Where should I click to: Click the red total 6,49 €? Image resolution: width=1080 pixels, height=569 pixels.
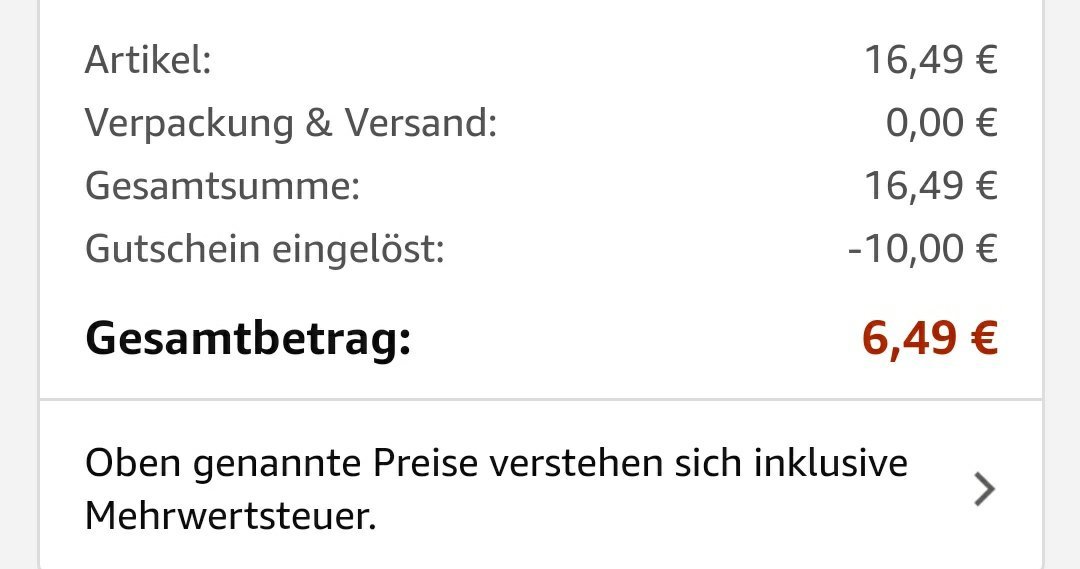coord(930,338)
